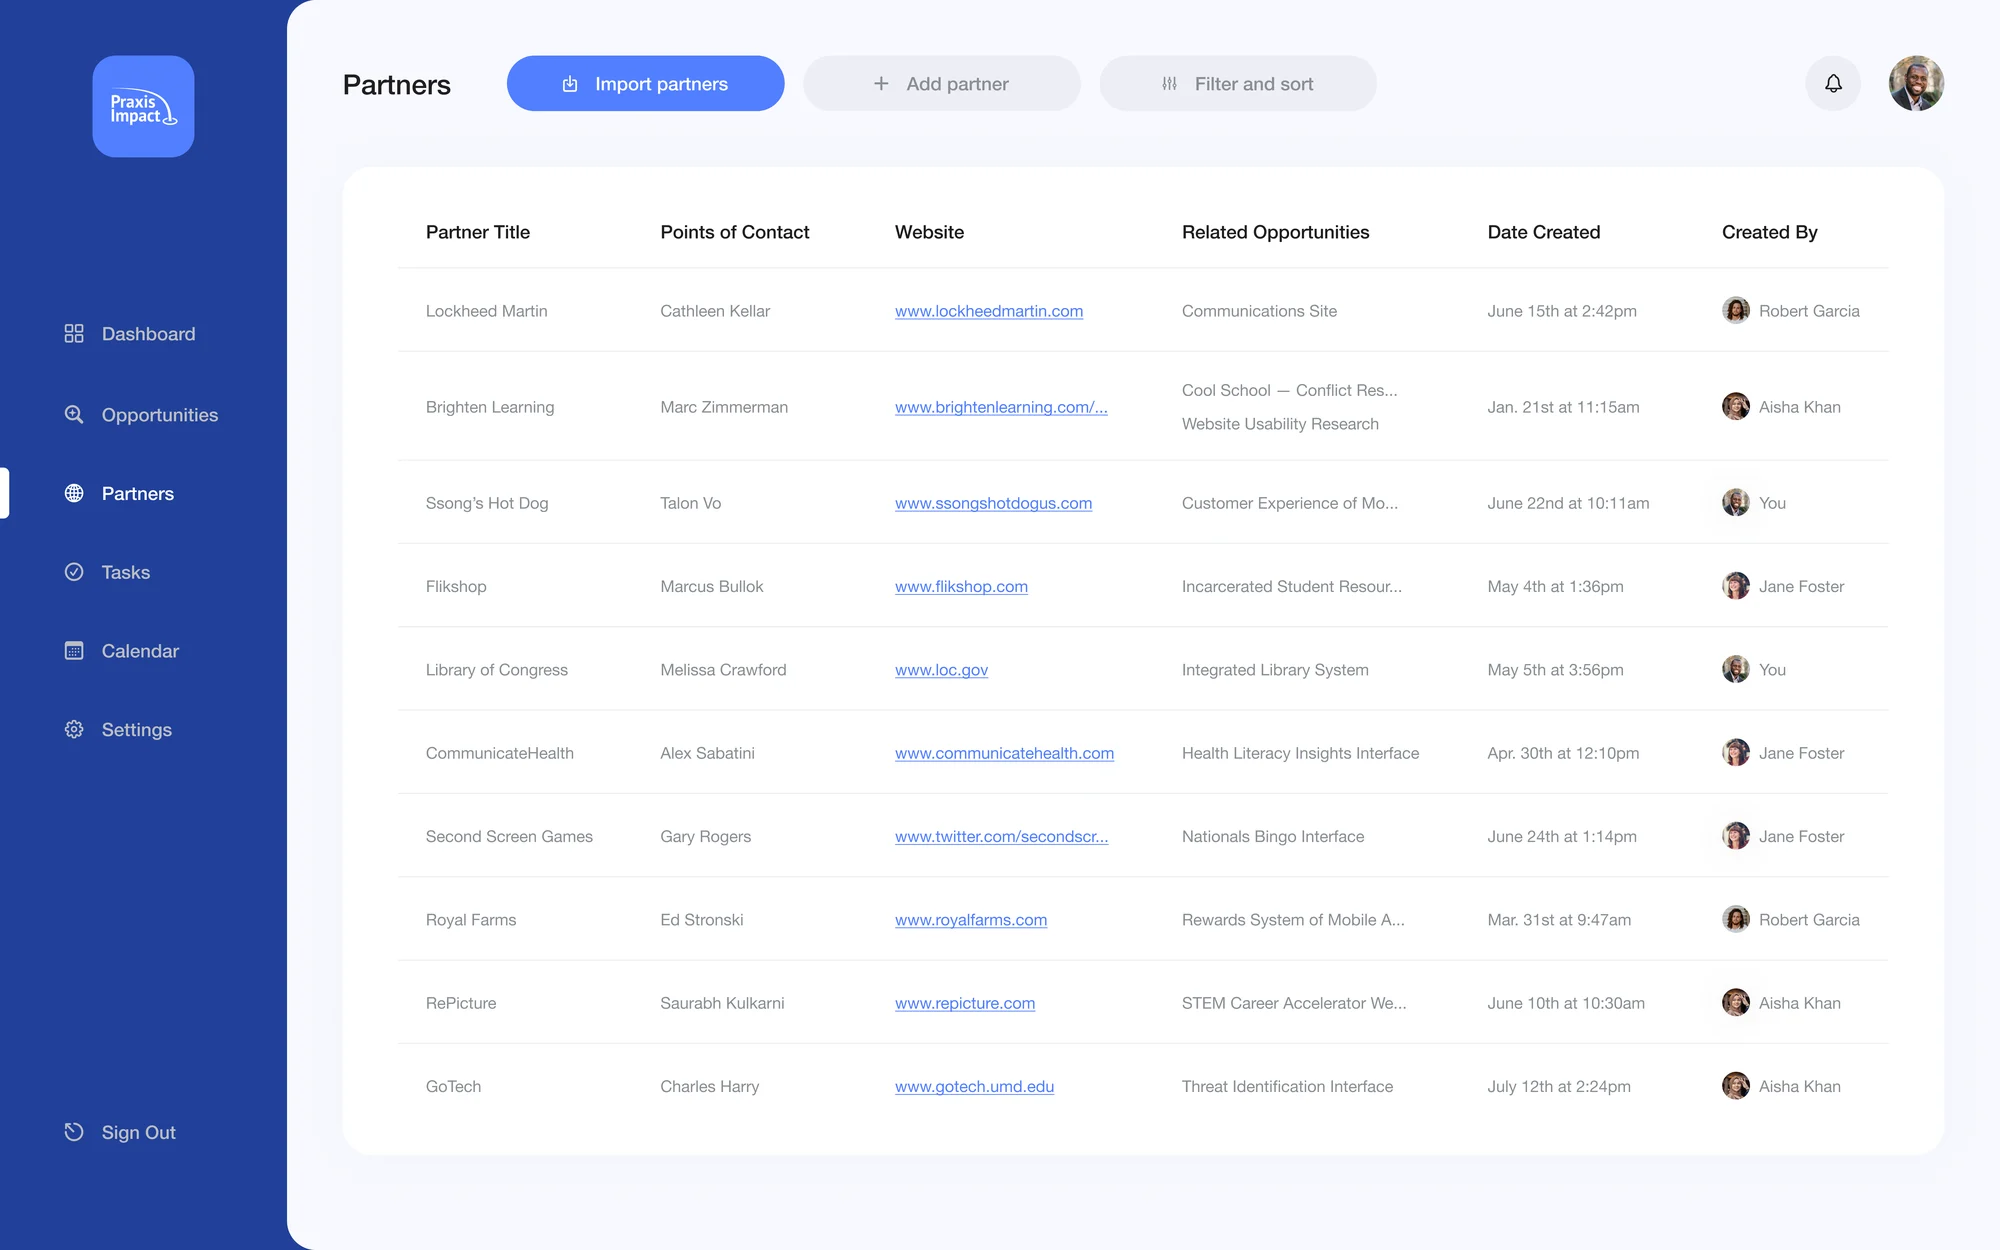
Task: Click the plus icon in Add partner
Action: click(x=881, y=84)
